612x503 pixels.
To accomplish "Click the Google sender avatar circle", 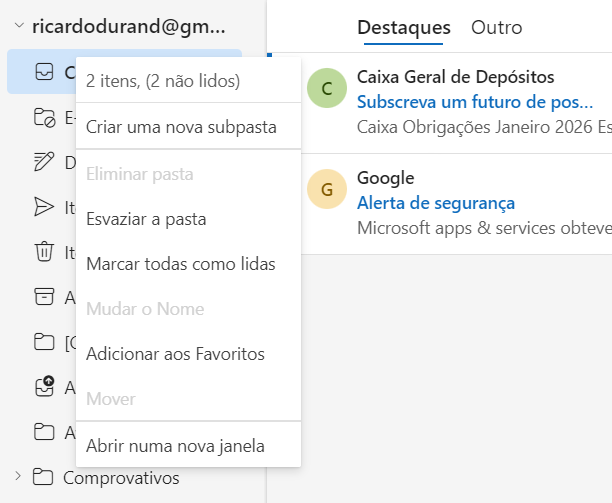I will coord(327,189).
